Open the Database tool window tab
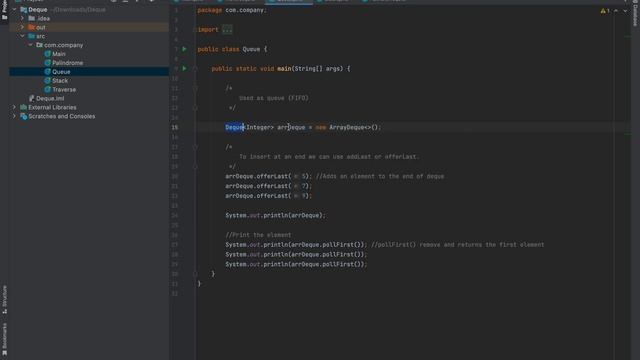 click(635, 13)
